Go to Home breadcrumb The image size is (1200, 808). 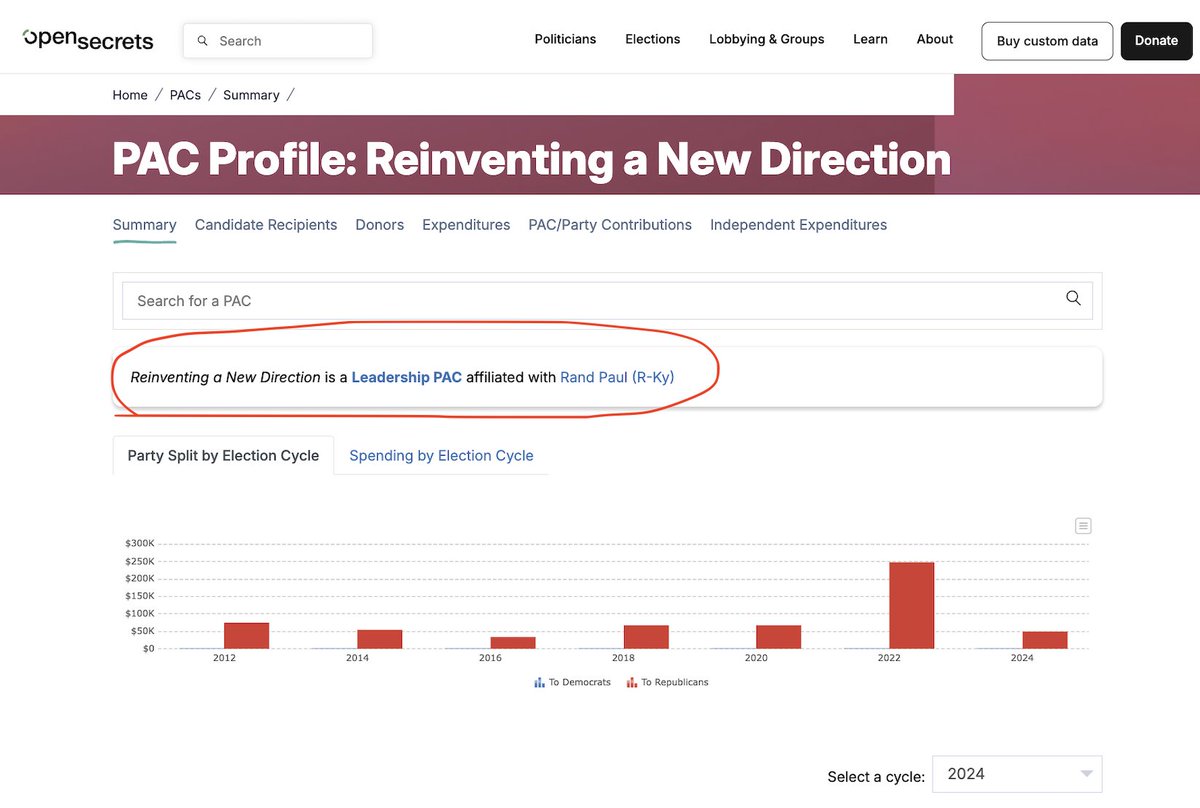tap(130, 95)
